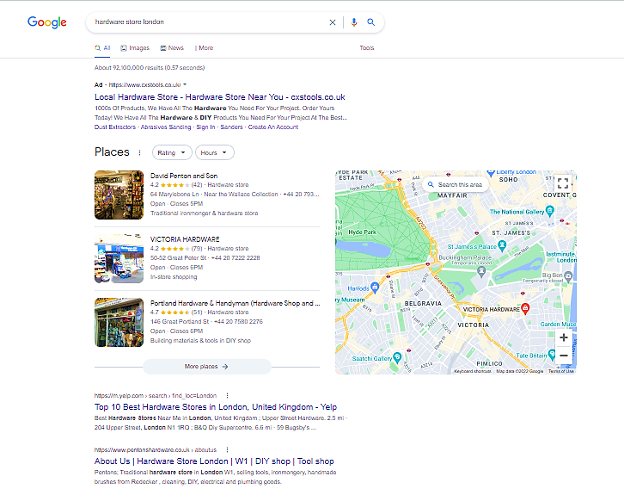The width and height of the screenshot is (624, 496).
Task: Expand the Hours filter dropdown
Action: pyautogui.click(x=214, y=152)
